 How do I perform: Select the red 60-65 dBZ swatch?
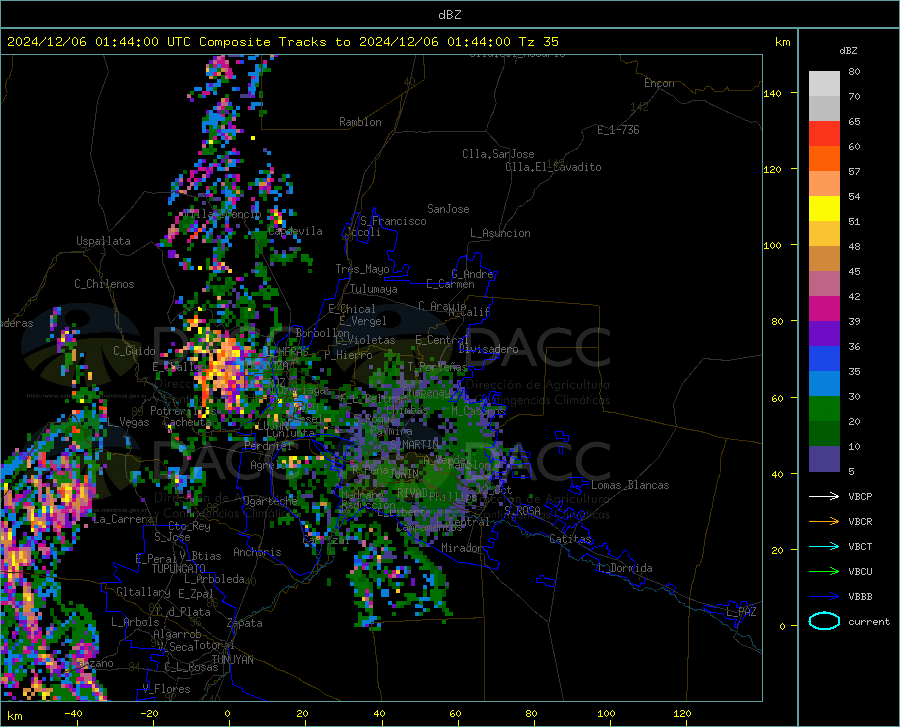pyautogui.click(x=824, y=134)
